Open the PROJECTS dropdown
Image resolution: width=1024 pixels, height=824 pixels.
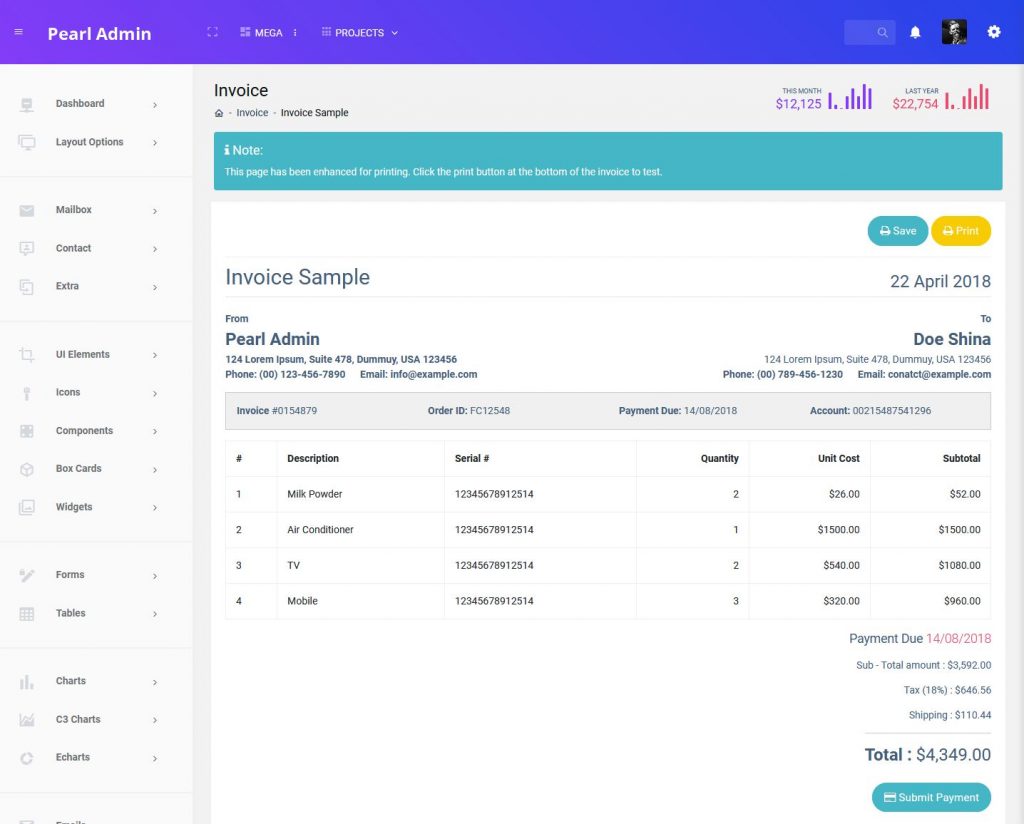358,32
